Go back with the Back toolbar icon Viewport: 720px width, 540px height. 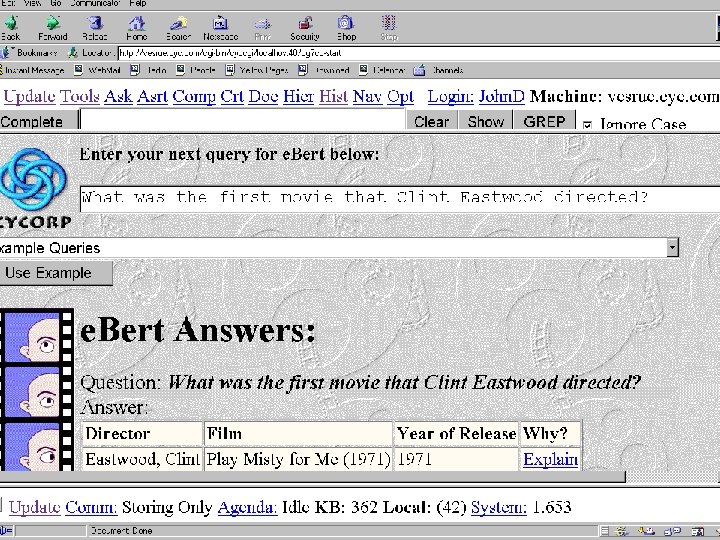coord(11,23)
